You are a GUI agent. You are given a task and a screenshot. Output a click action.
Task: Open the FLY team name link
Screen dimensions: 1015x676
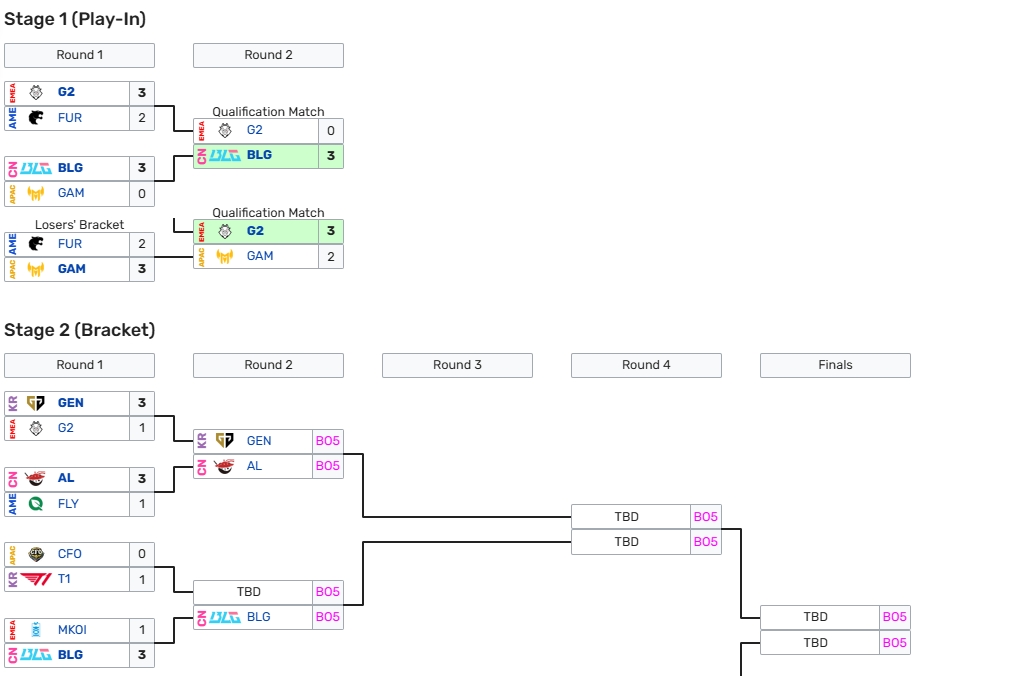pos(68,504)
